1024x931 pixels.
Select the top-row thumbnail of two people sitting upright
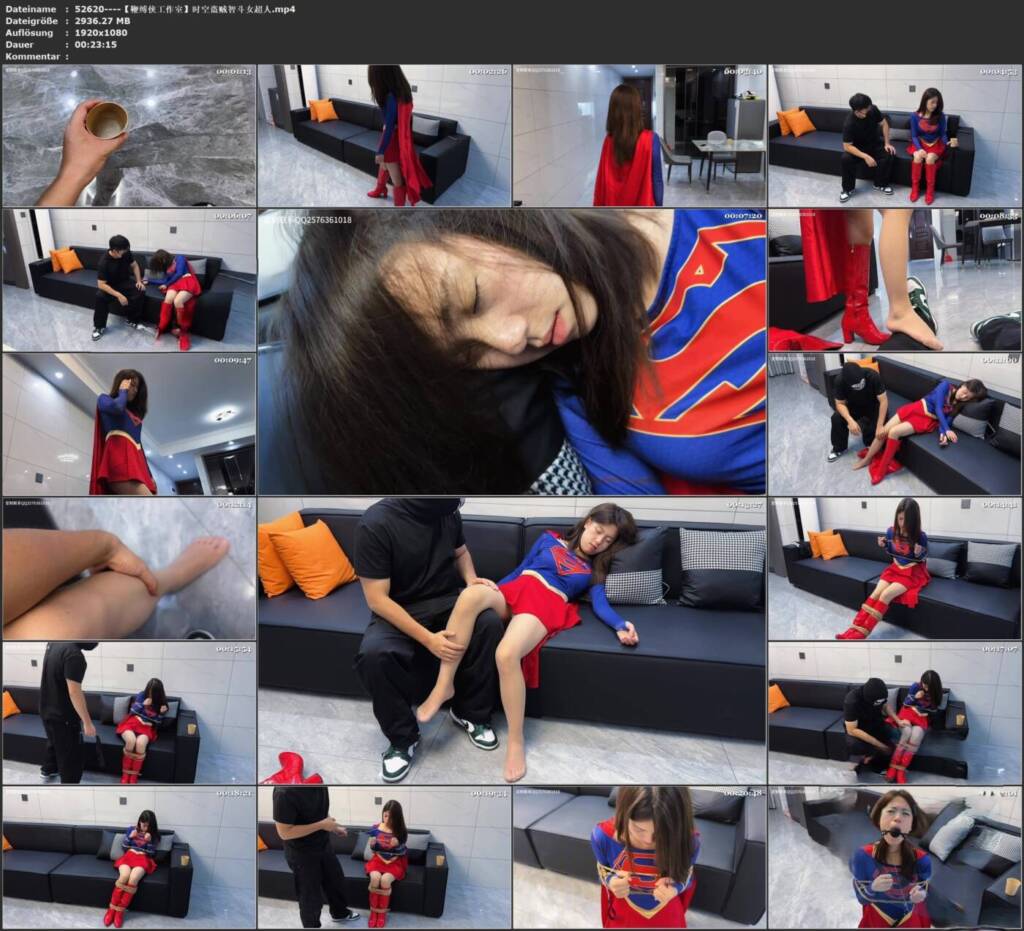coord(895,136)
